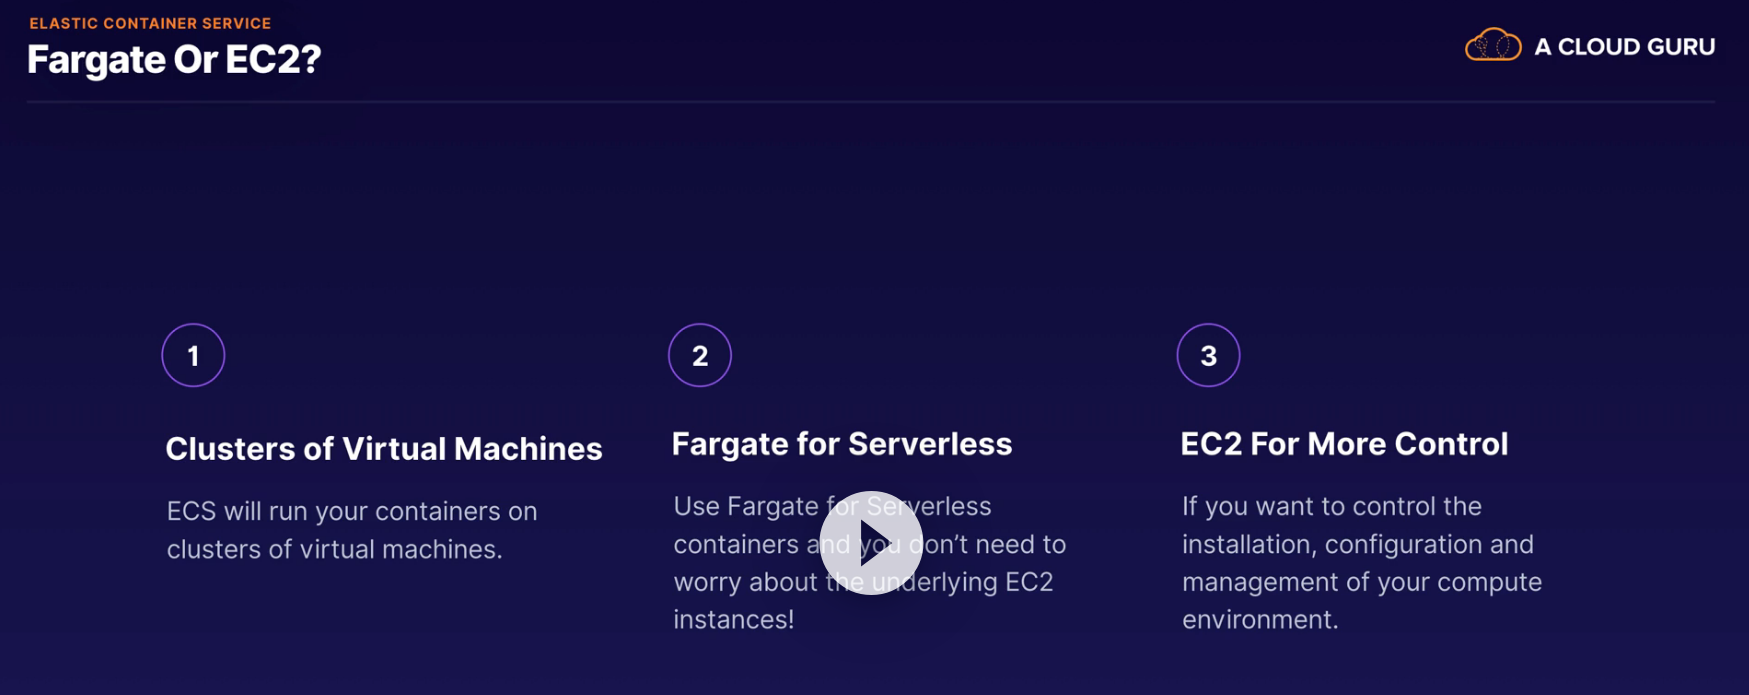Select the numbered circle 2 icon
The width and height of the screenshot is (1749, 695).
(x=700, y=355)
